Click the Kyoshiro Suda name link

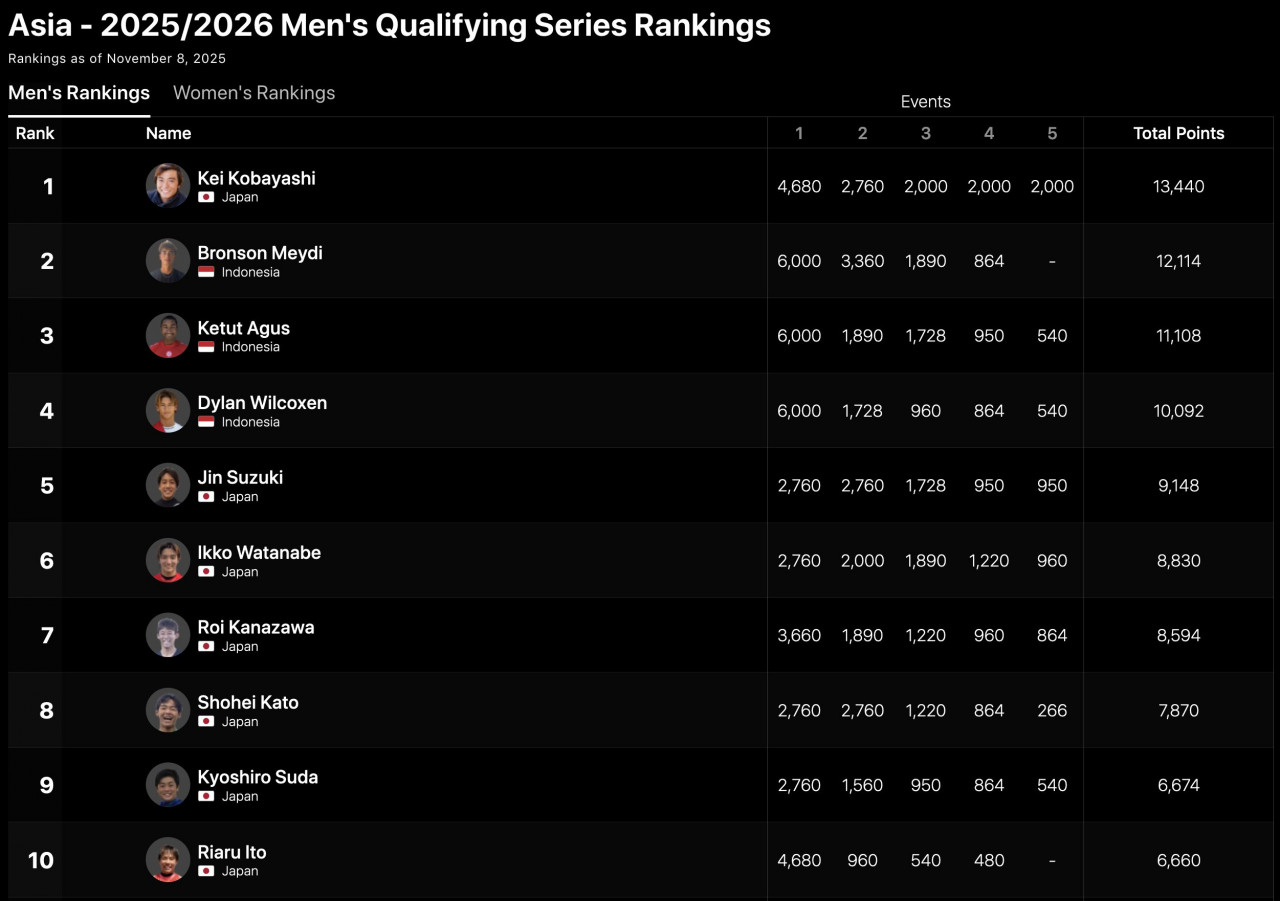click(258, 777)
